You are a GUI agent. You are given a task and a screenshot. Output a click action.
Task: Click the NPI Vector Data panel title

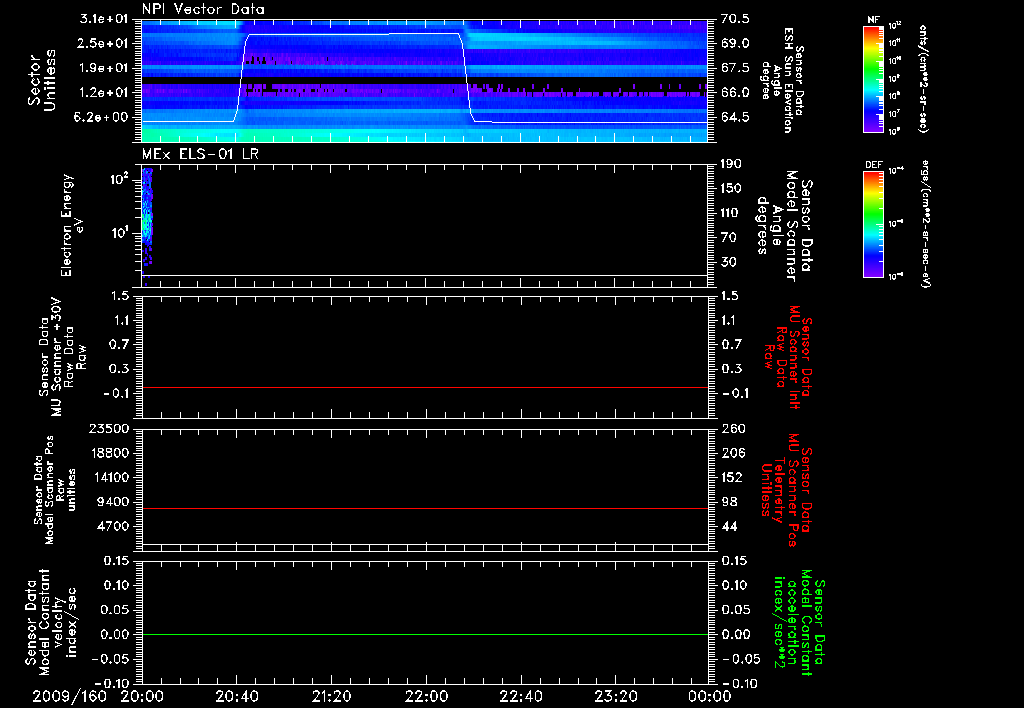(203, 9)
